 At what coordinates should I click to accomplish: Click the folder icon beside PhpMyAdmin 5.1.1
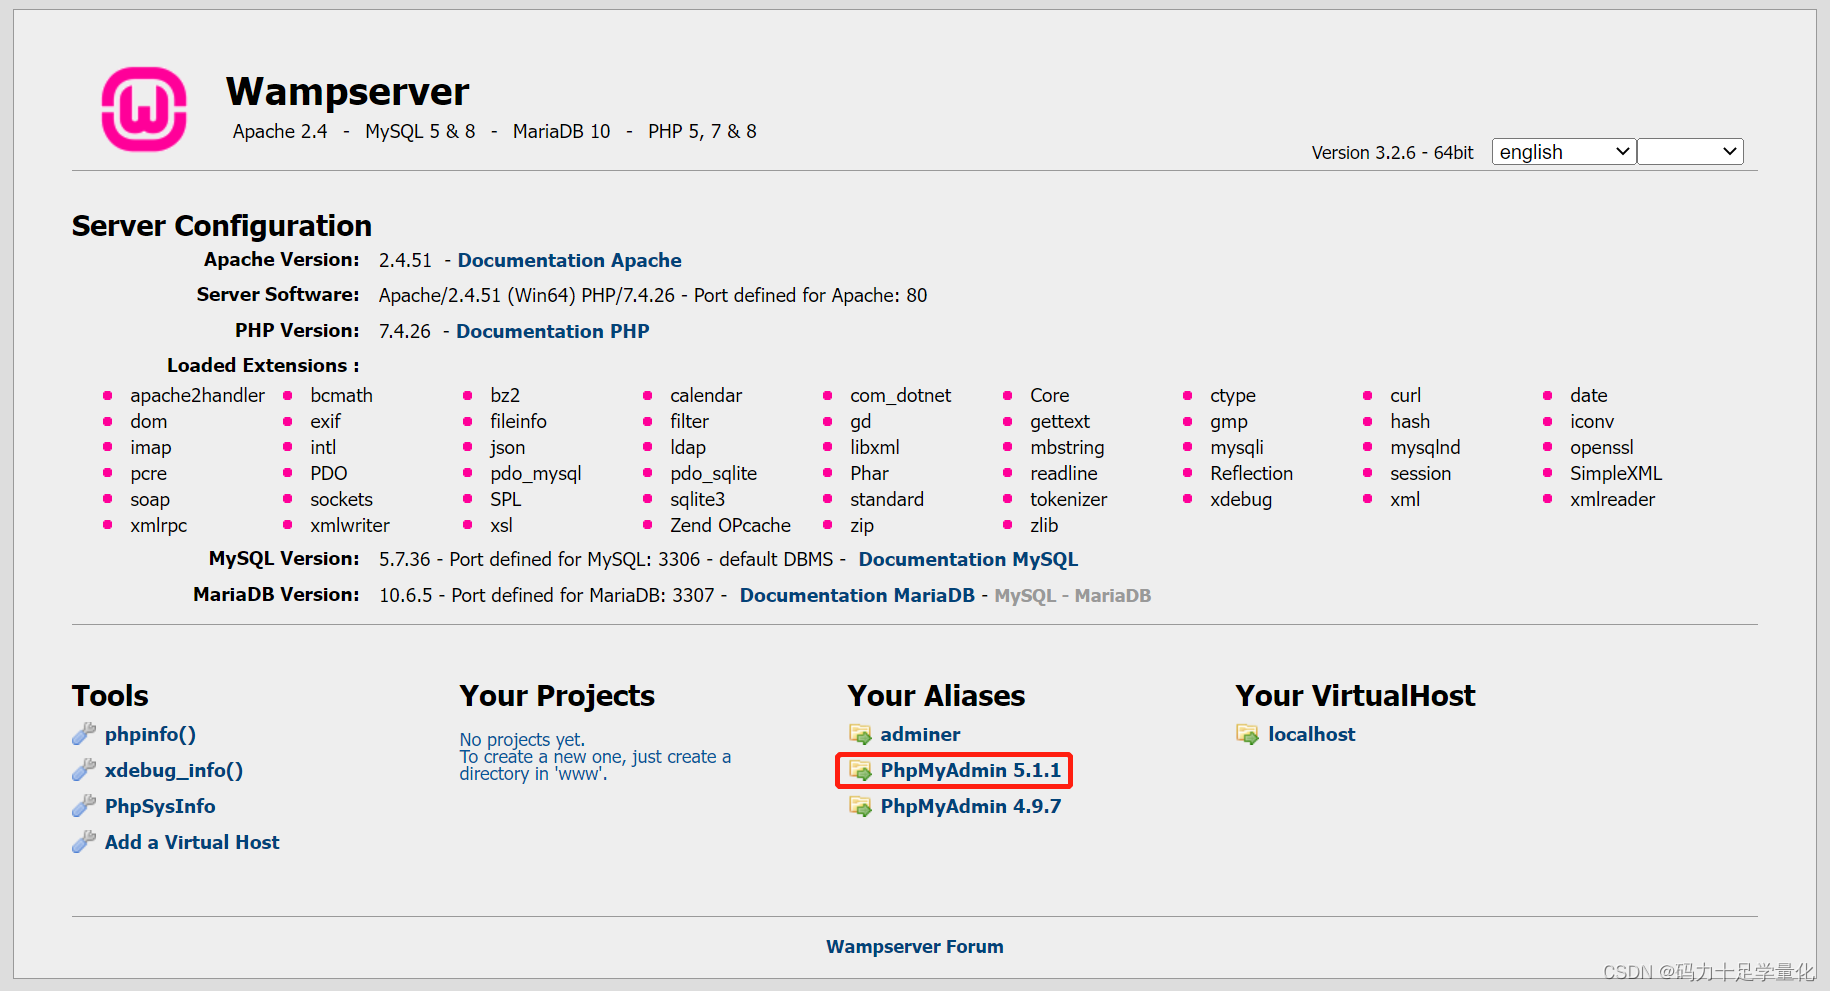pos(860,770)
